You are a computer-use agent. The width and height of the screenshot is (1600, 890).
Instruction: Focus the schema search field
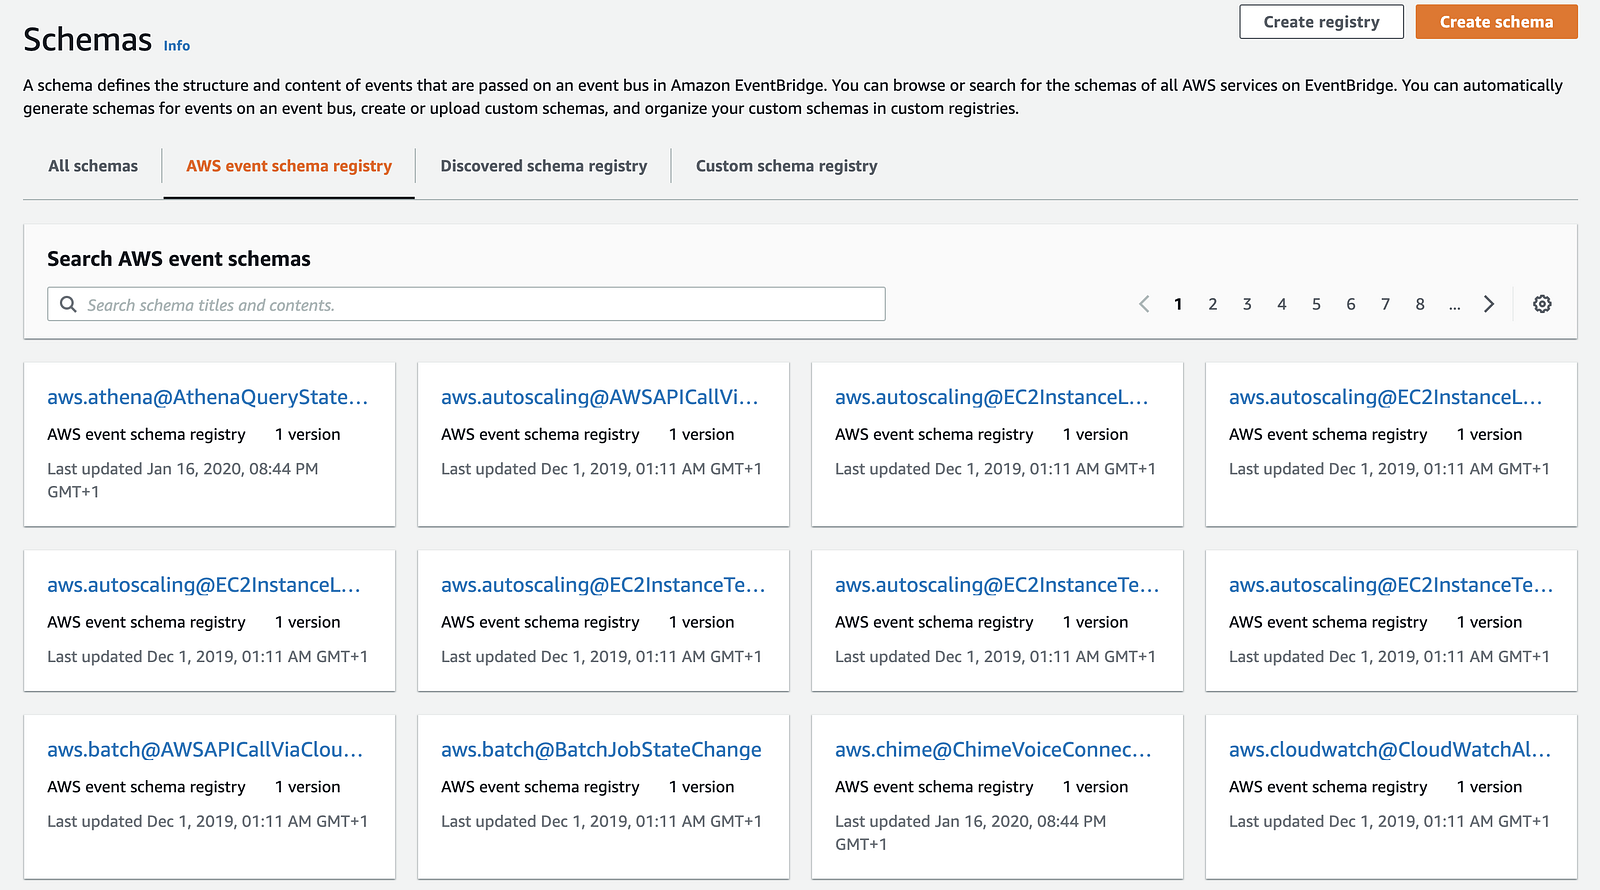(x=480, y=304)
